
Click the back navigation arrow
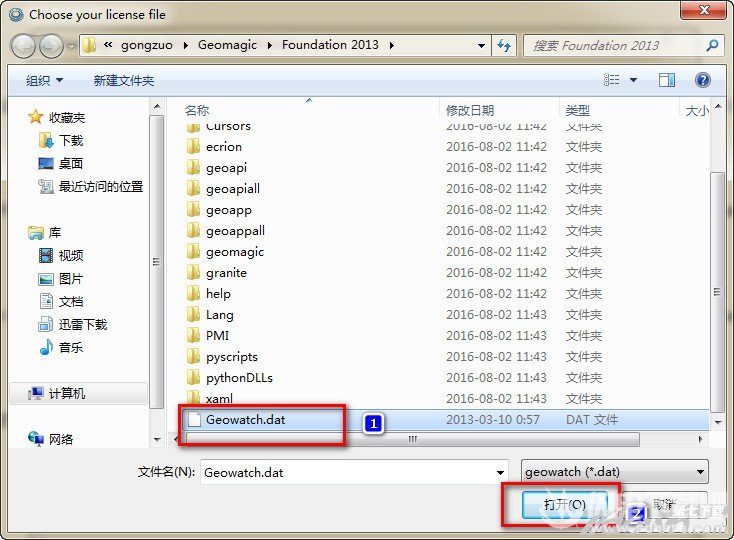22,45
